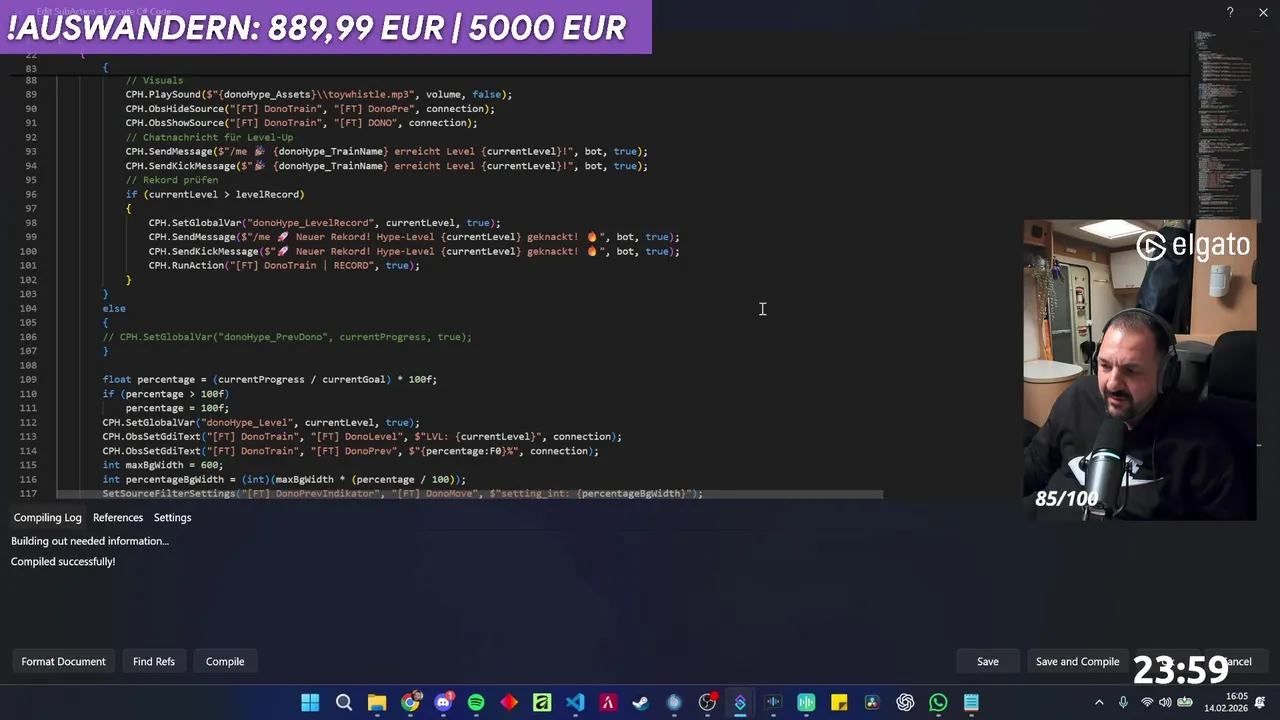Switch to the References tab
Image resolution: width=1280 pixels, height=720 pixels.
[118, 517]
